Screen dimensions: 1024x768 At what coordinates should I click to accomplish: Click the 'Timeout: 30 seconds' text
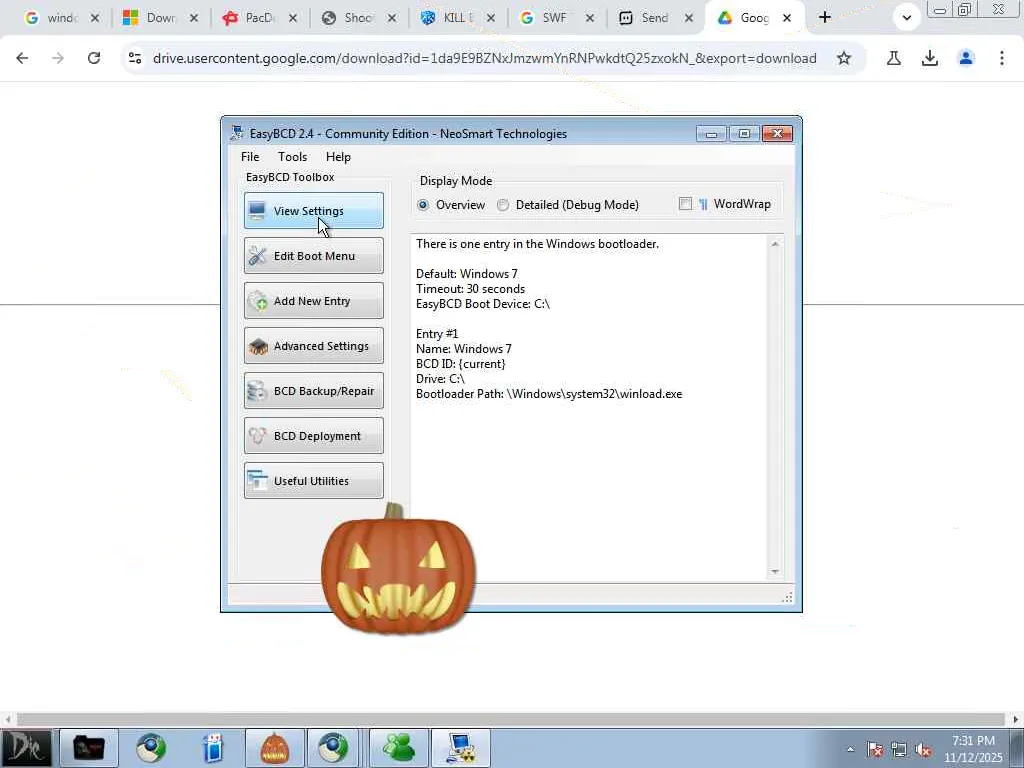point(470,289)
